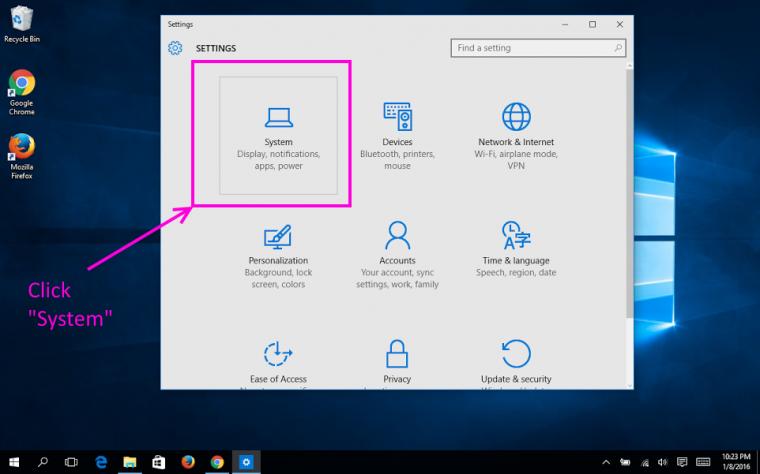
Task: Open the Windows Start menu
Action: [x=14, y=462]
